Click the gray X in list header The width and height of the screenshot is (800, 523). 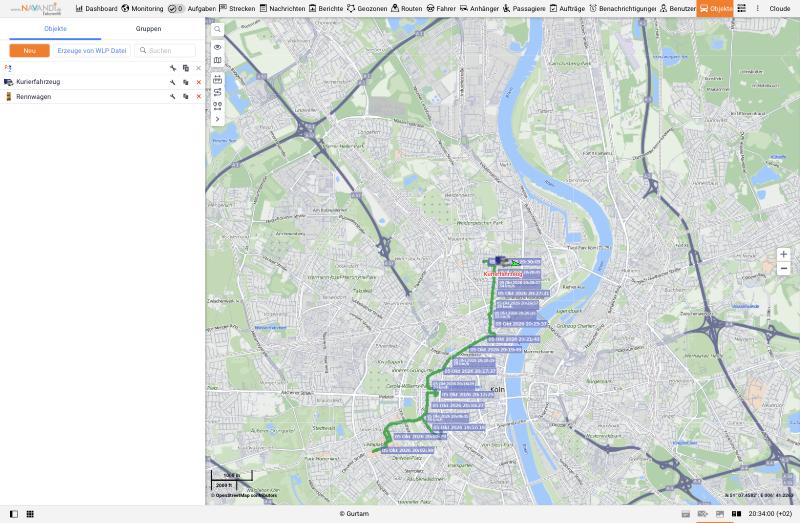tap(198, 68)
